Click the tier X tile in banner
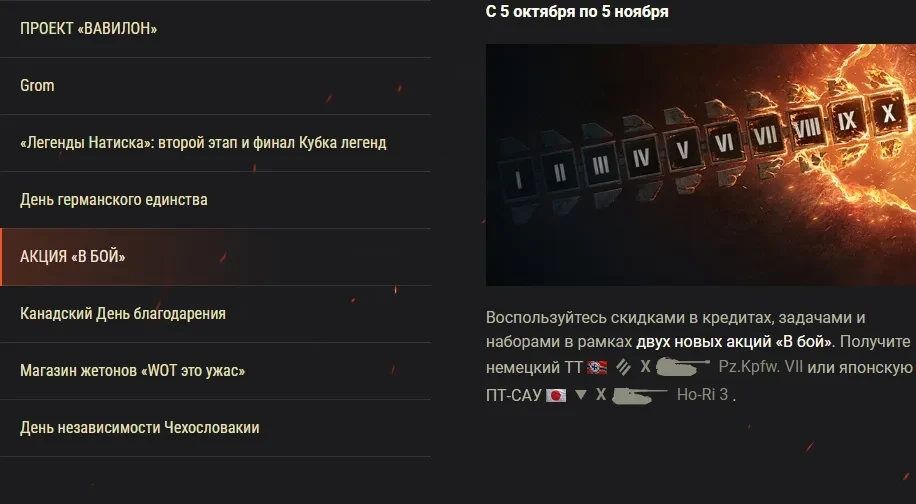Viewport: 916px width, 504px height. pyautogui.click(x=889, y=113)
